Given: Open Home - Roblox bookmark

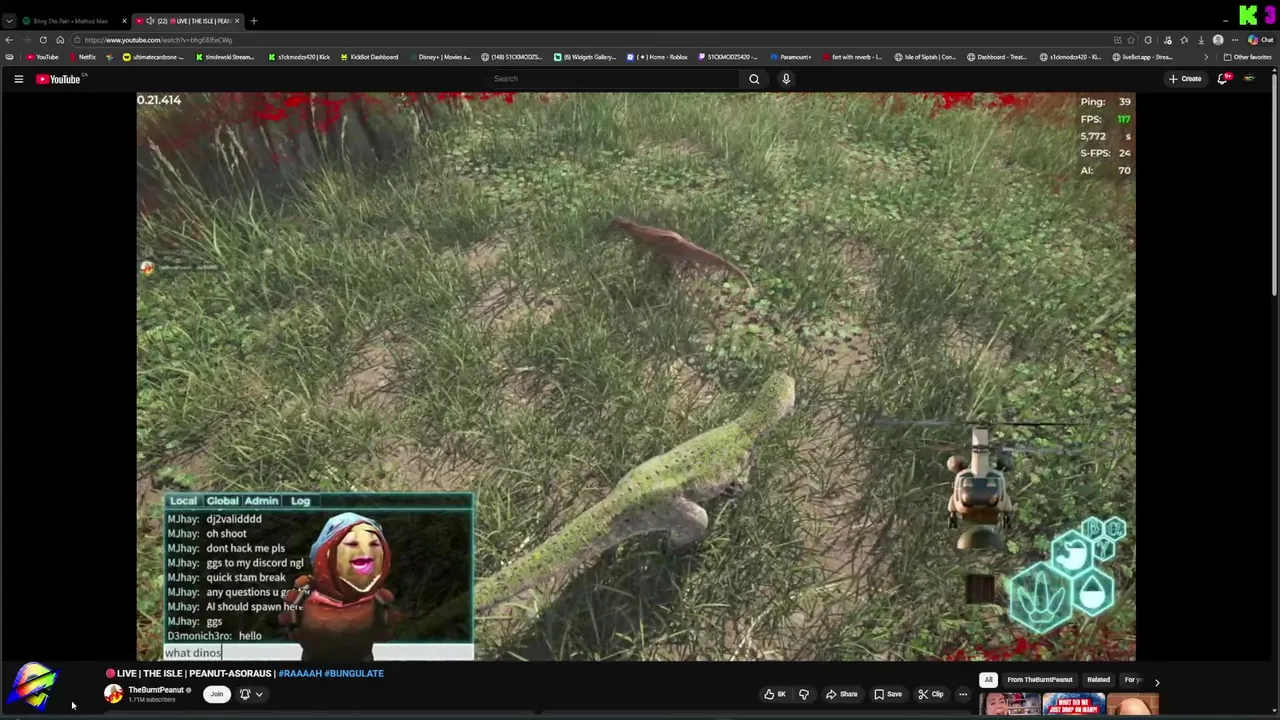Looking at the screenshot, I should 657,57.
